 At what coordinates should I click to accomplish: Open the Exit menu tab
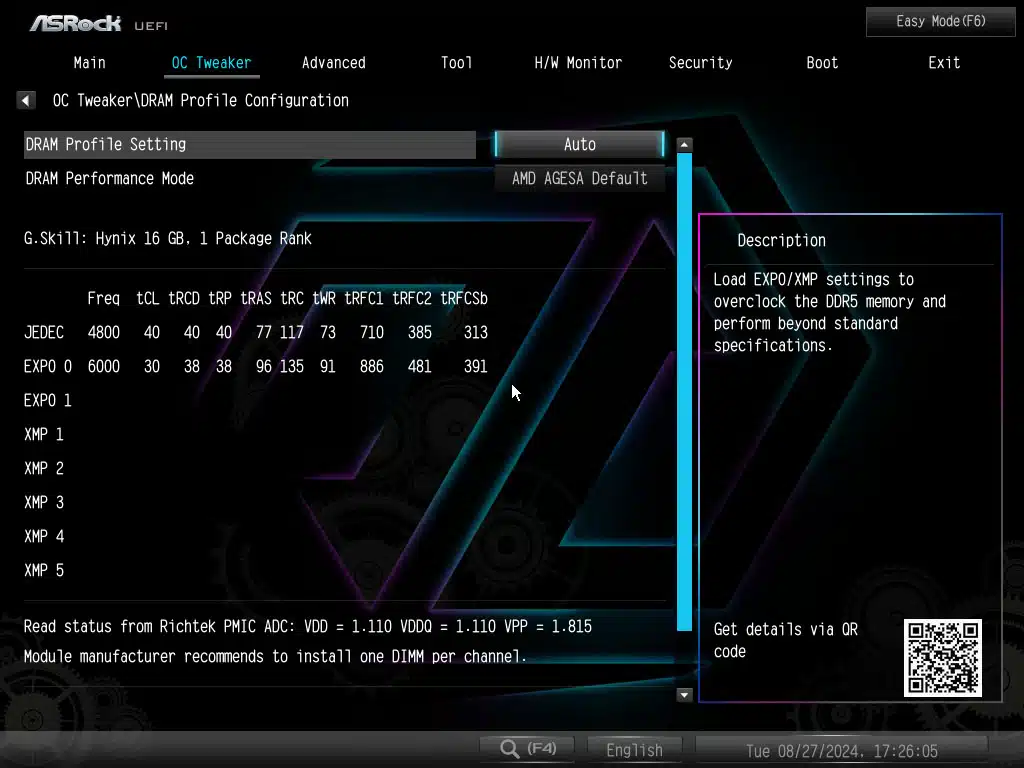pyautogui.click(x=944, y=62)
